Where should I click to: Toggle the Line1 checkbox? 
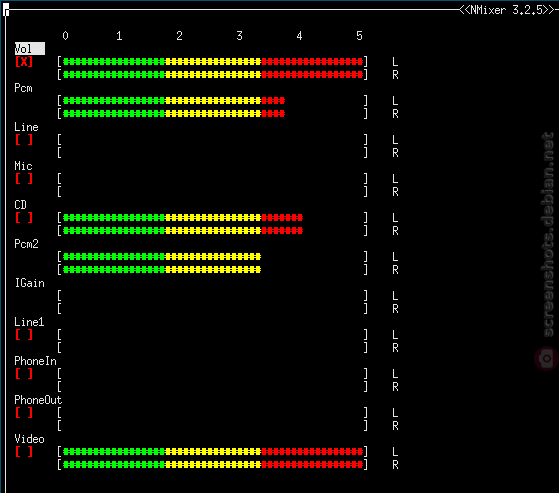pos(24,334)
